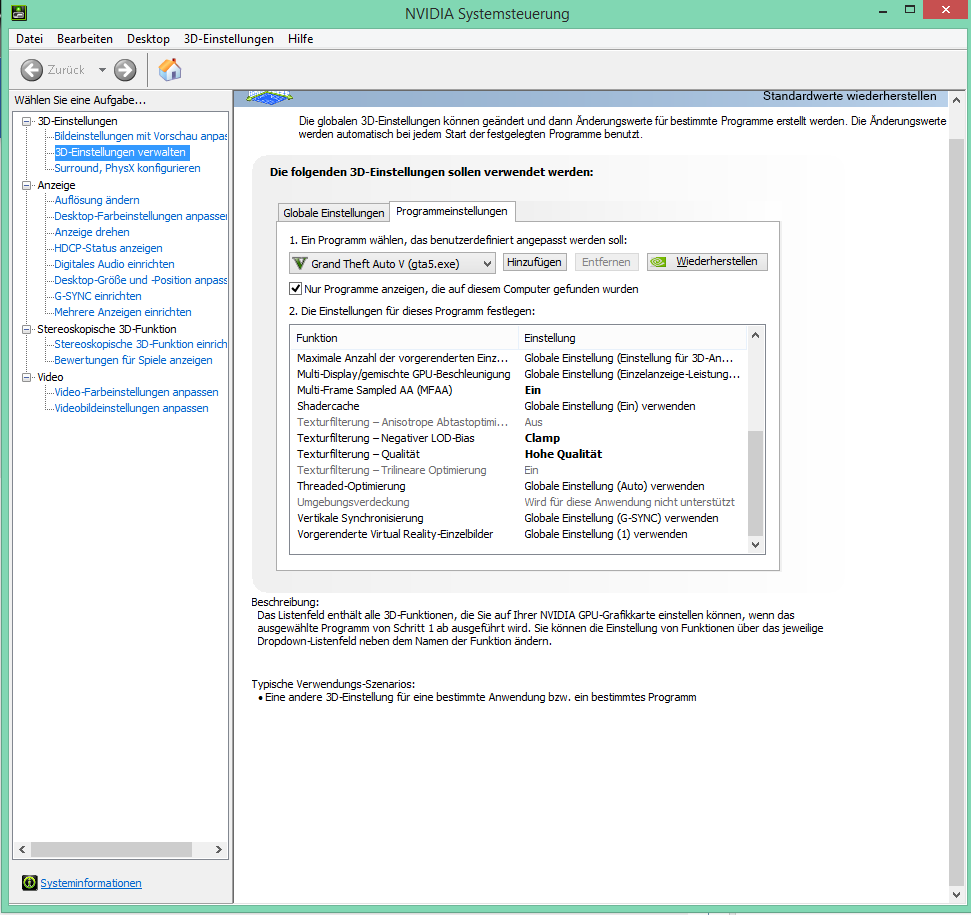The image size is (971, 915).
Task: Open Videobildeinstellungen anpassen
Action: (131, 409)
